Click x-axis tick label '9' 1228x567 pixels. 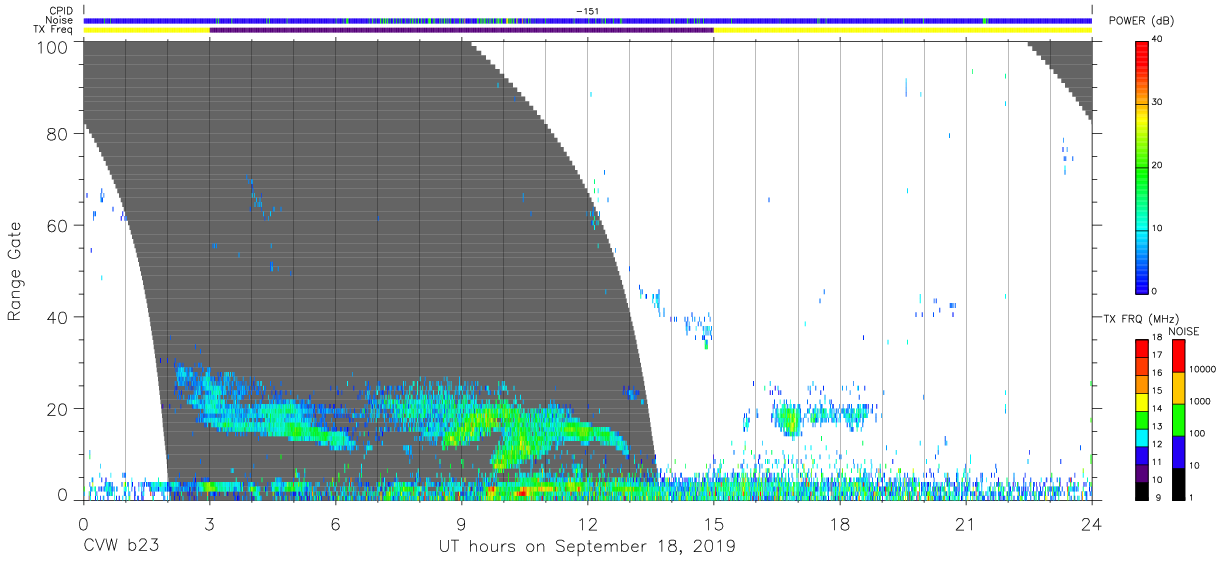(x=461, y=523)
